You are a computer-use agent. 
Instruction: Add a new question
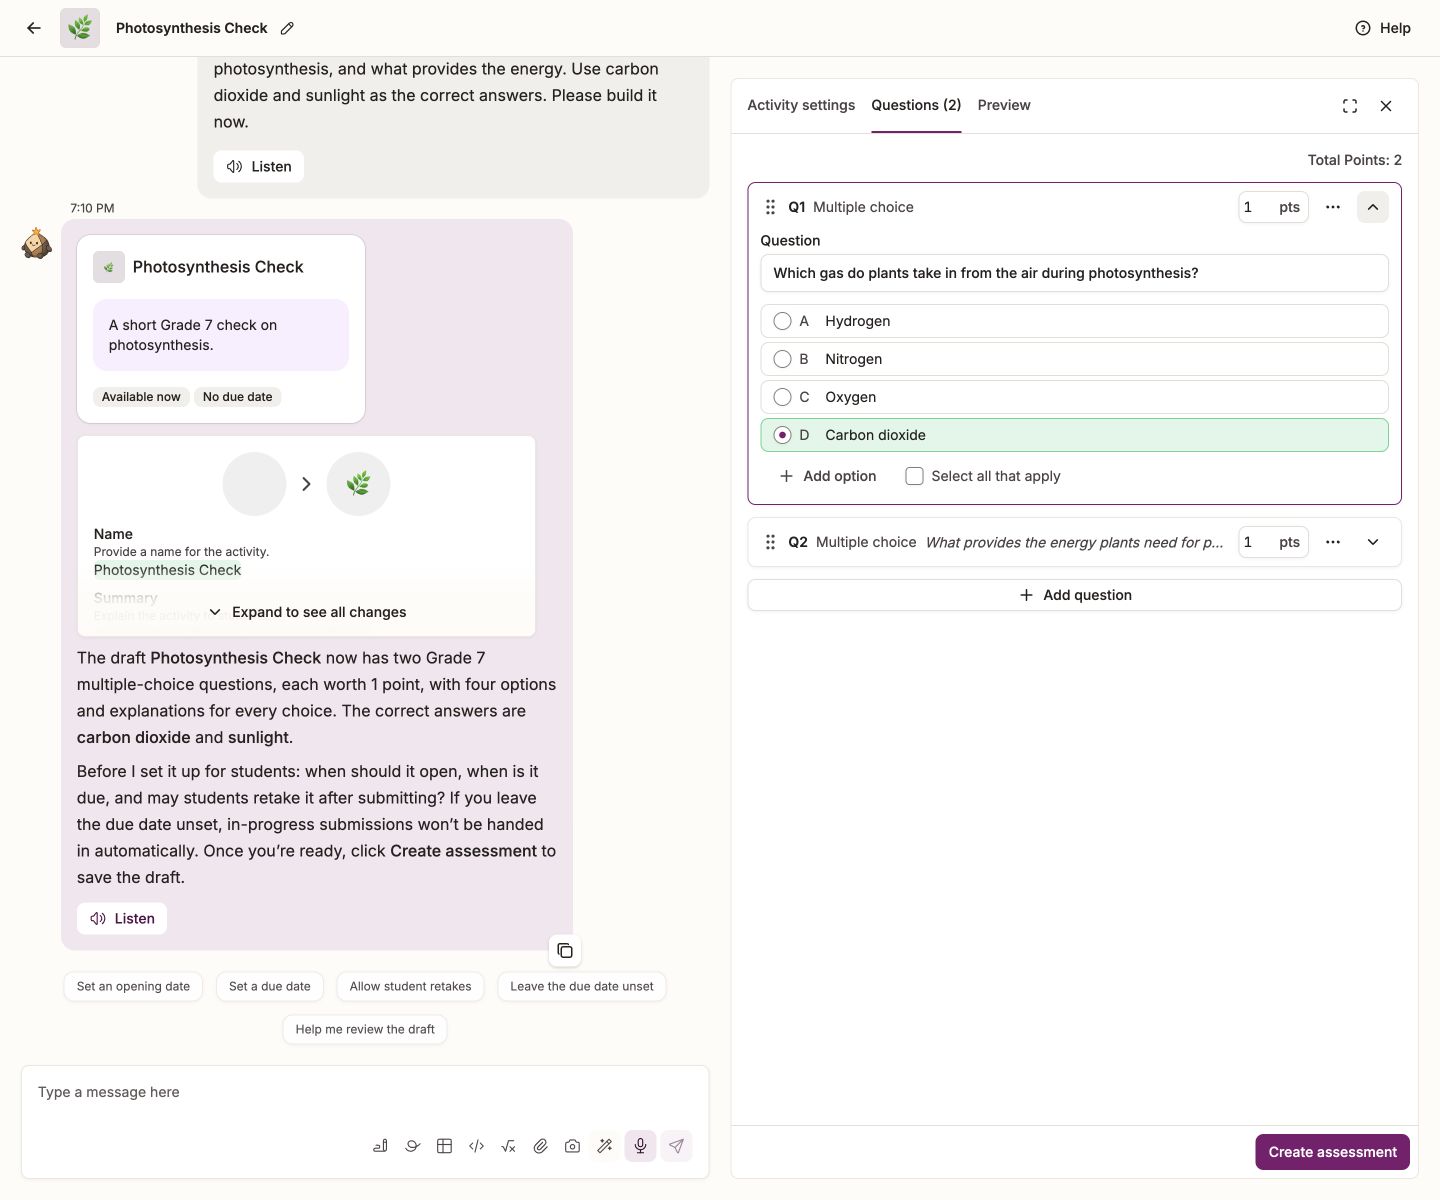[x=1074, y=595]
